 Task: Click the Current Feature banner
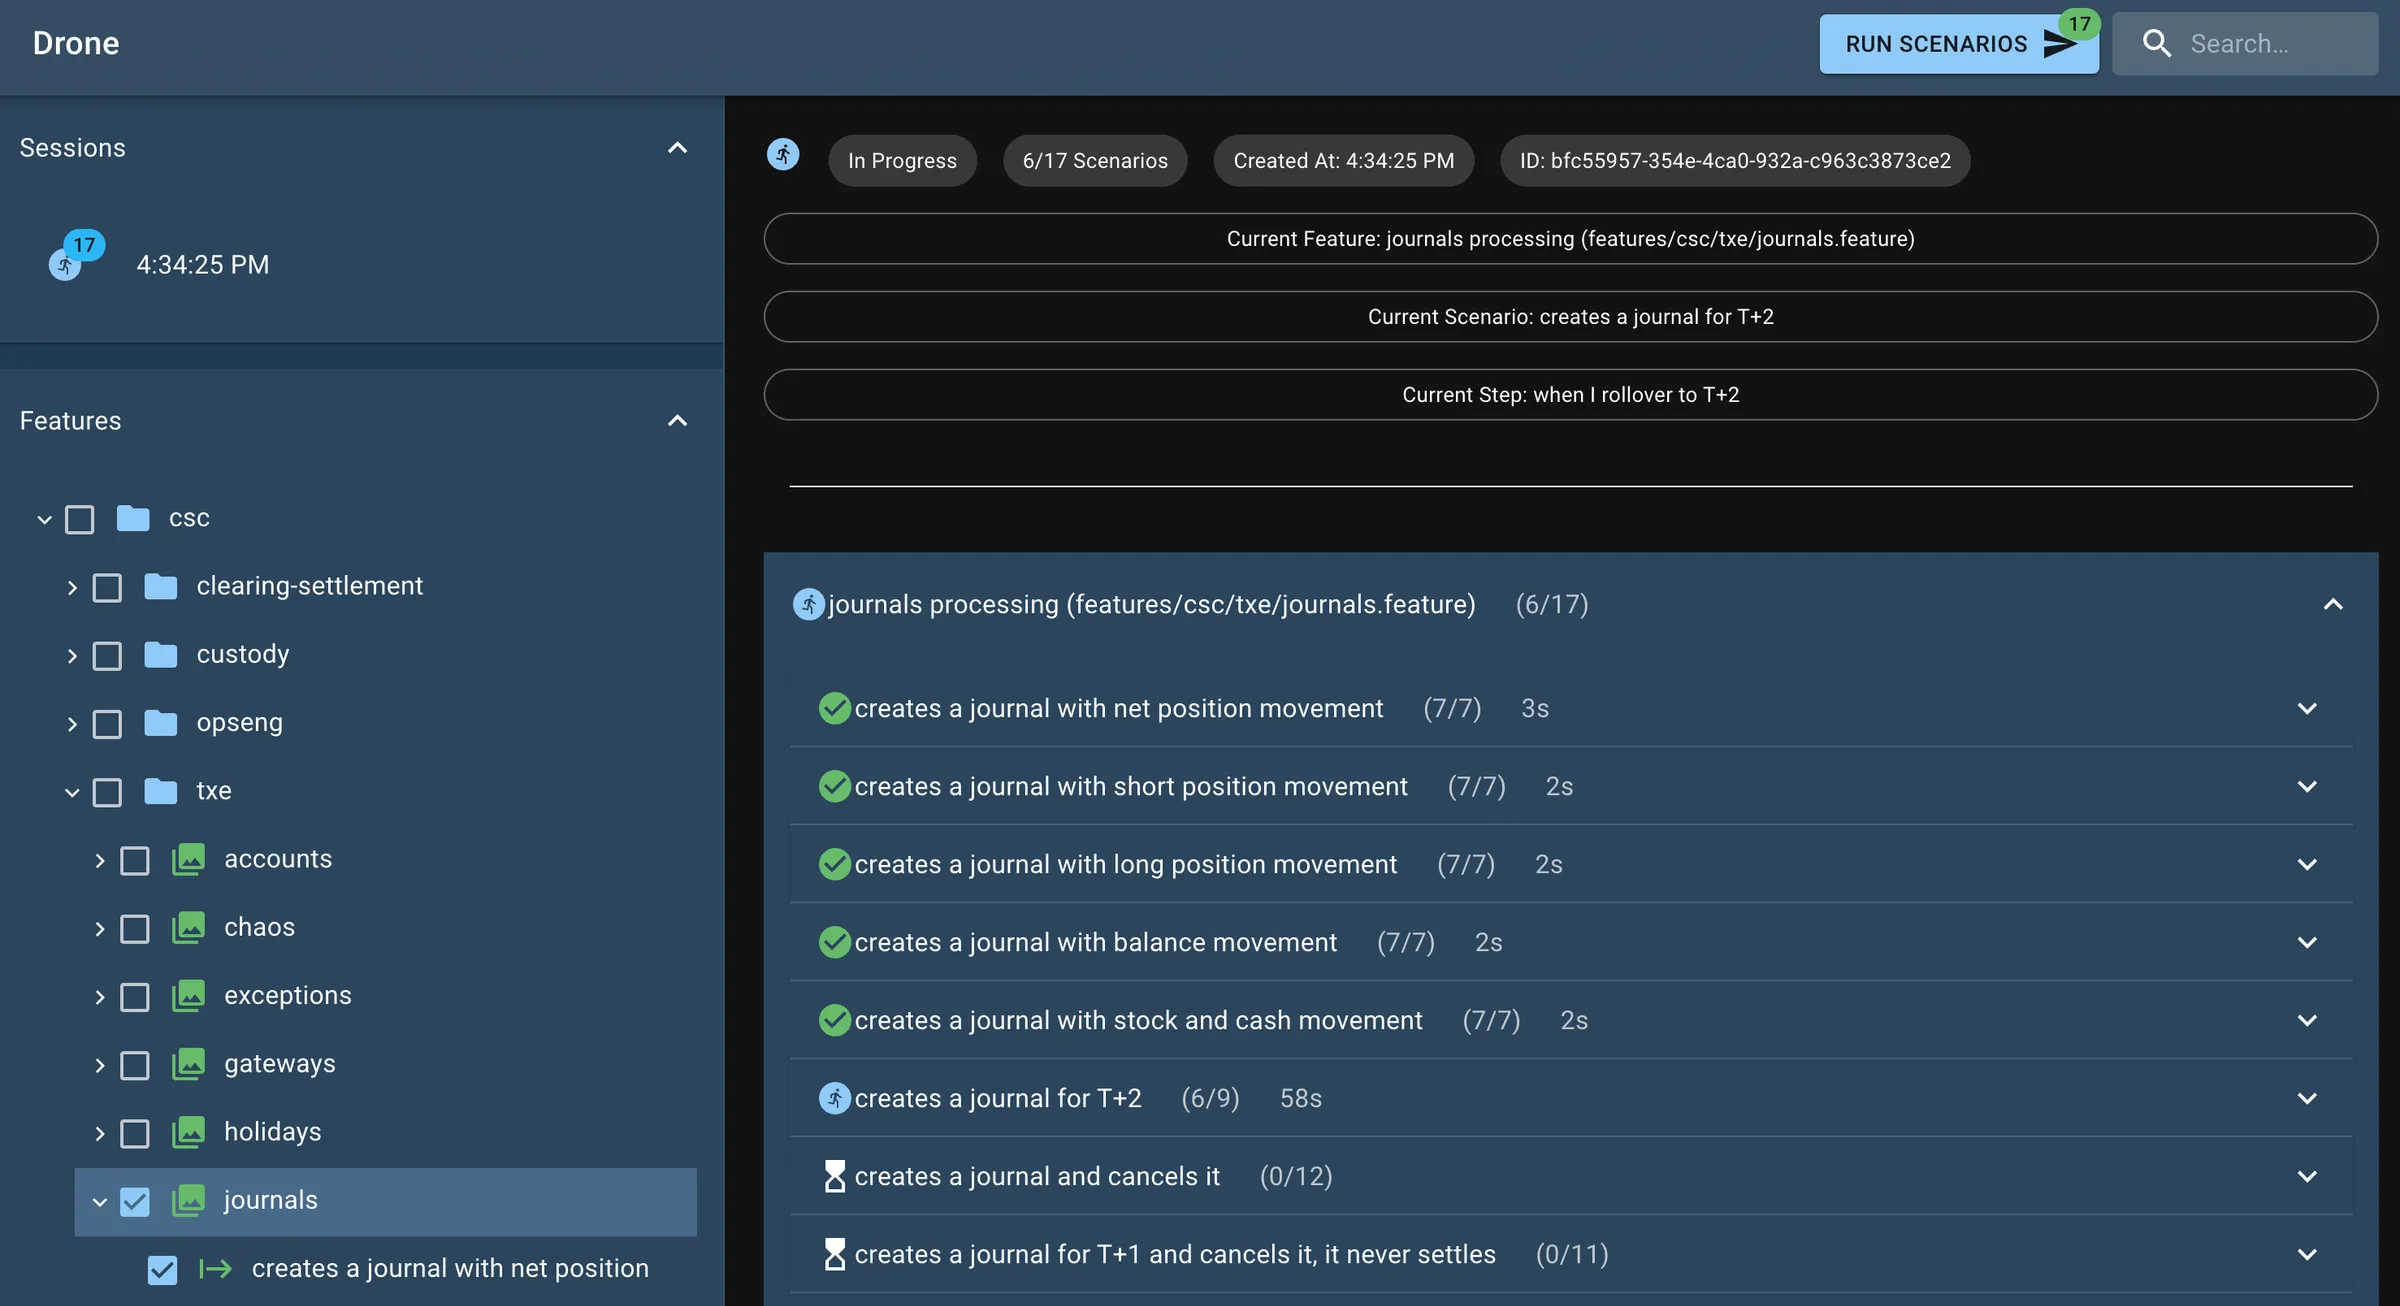[1571, 239]
